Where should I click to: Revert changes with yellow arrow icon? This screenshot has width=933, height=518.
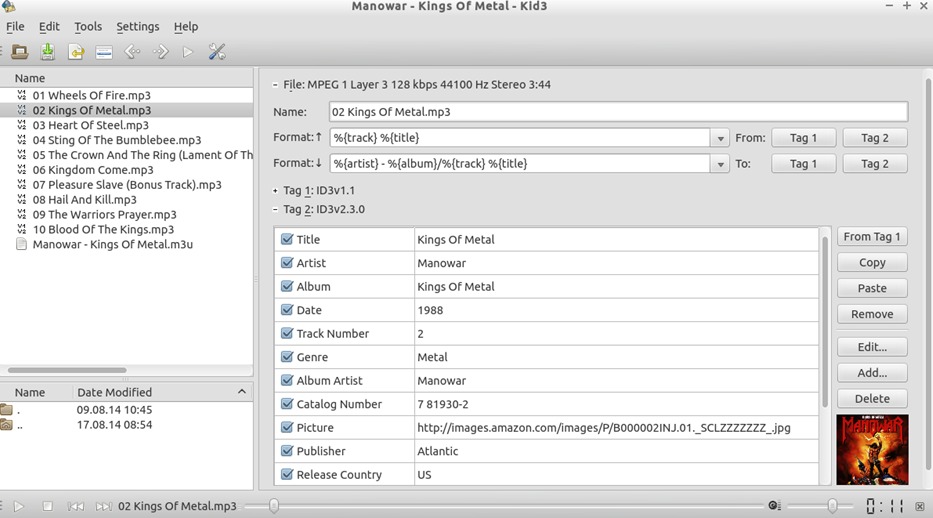point(76,52)
